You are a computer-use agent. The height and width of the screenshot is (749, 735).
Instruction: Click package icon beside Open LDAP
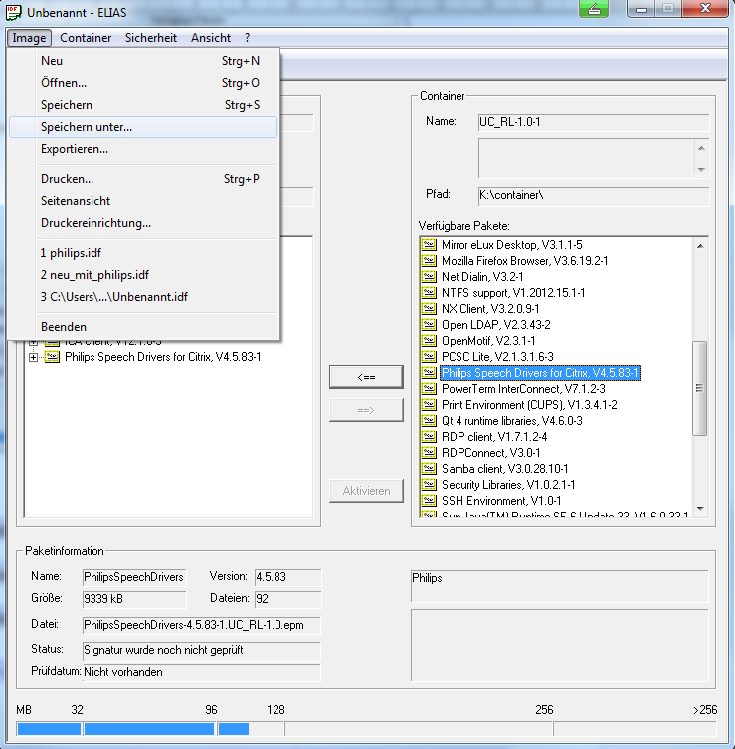tap(429, 325)
